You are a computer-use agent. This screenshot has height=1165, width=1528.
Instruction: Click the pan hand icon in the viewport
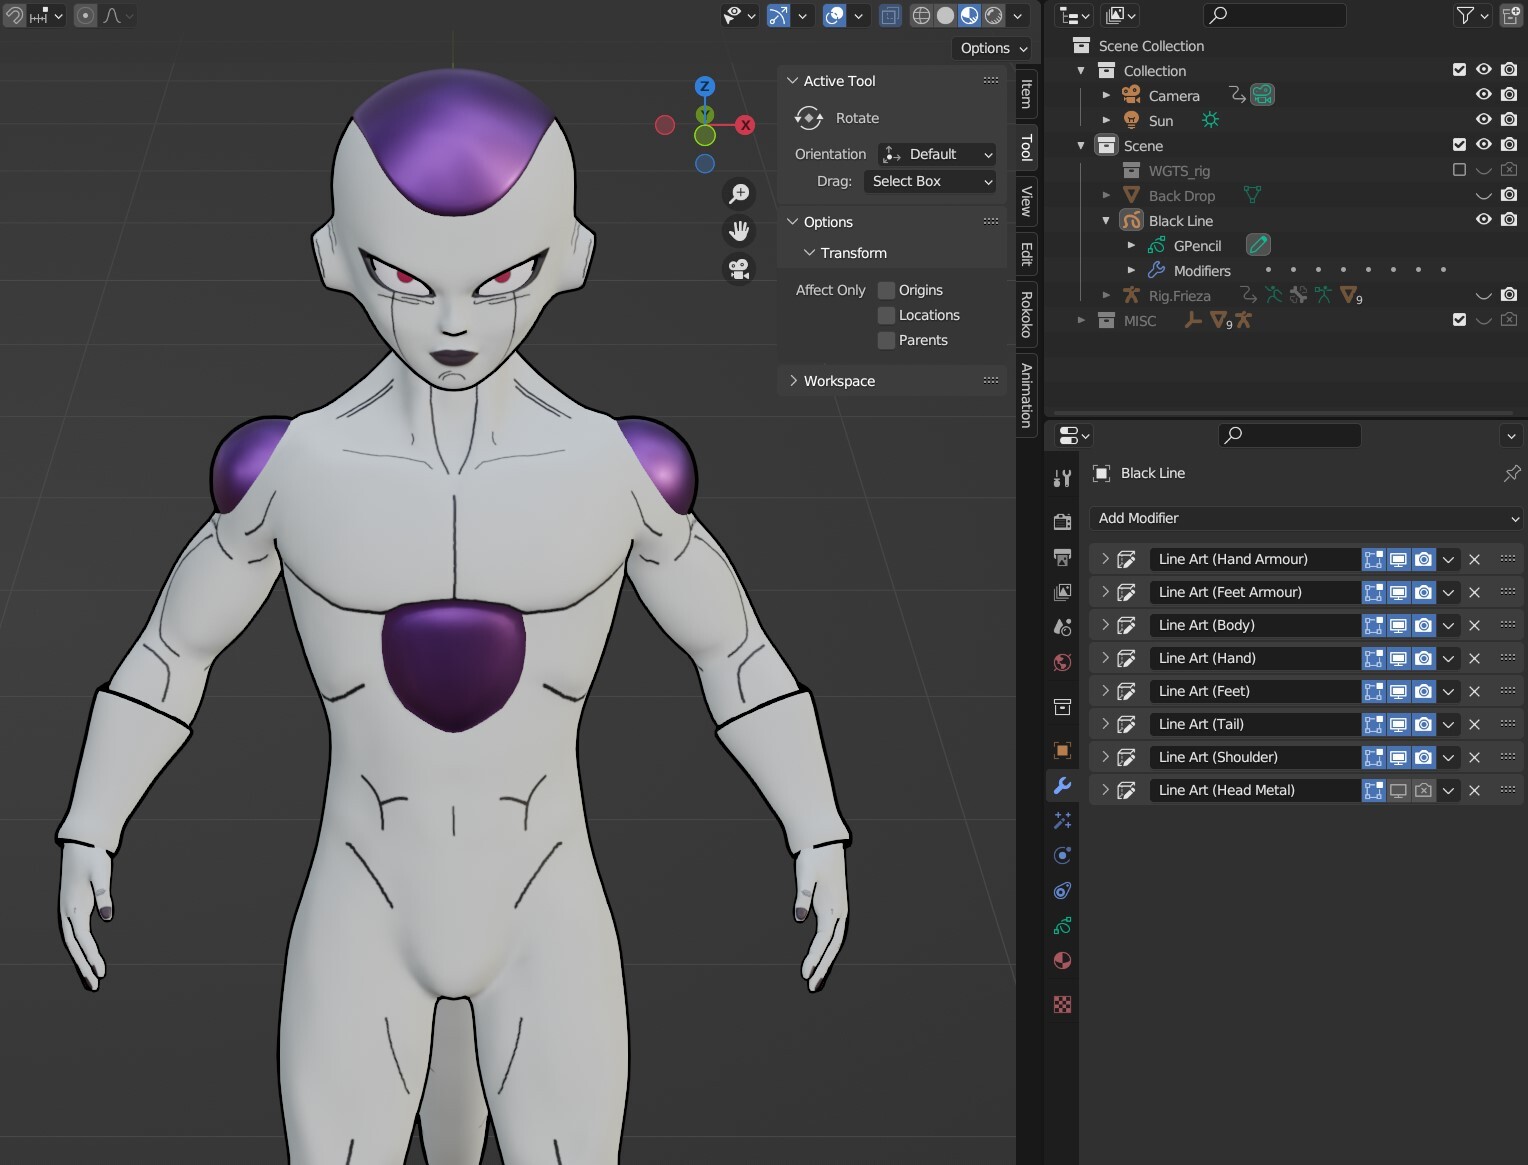[739, 231]
